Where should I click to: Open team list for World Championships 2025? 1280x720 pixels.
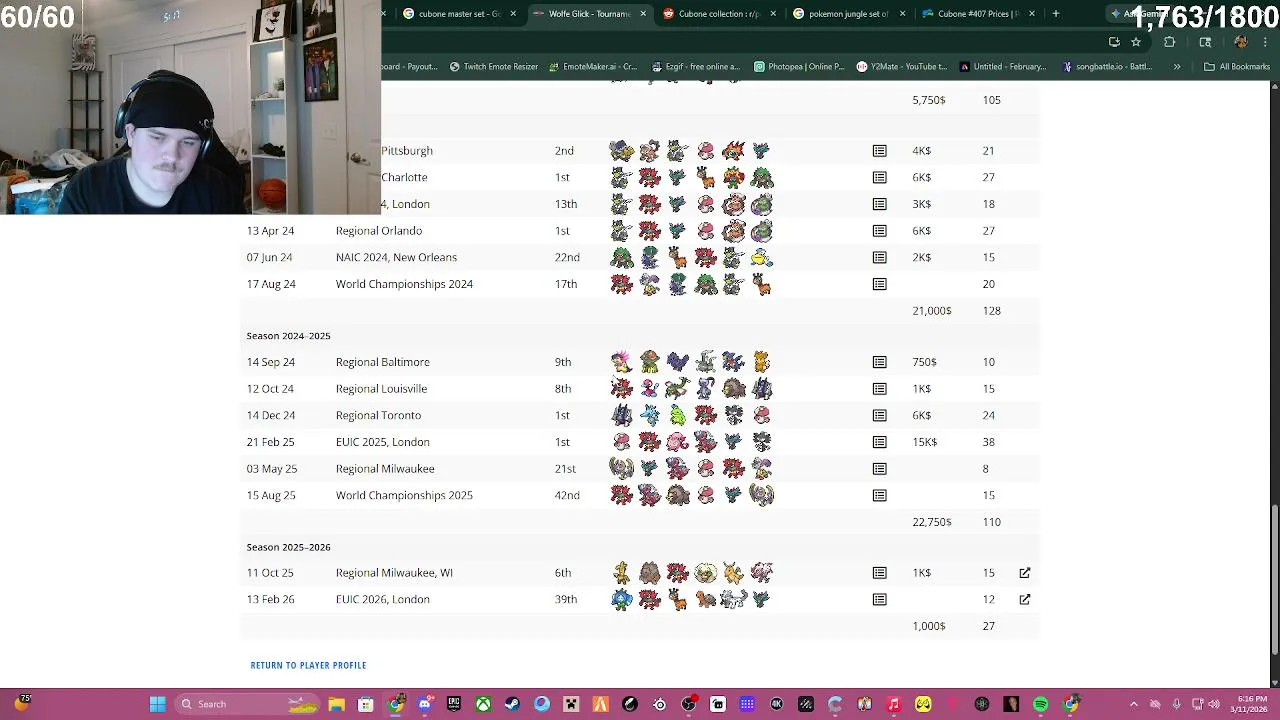pos(879,495)
